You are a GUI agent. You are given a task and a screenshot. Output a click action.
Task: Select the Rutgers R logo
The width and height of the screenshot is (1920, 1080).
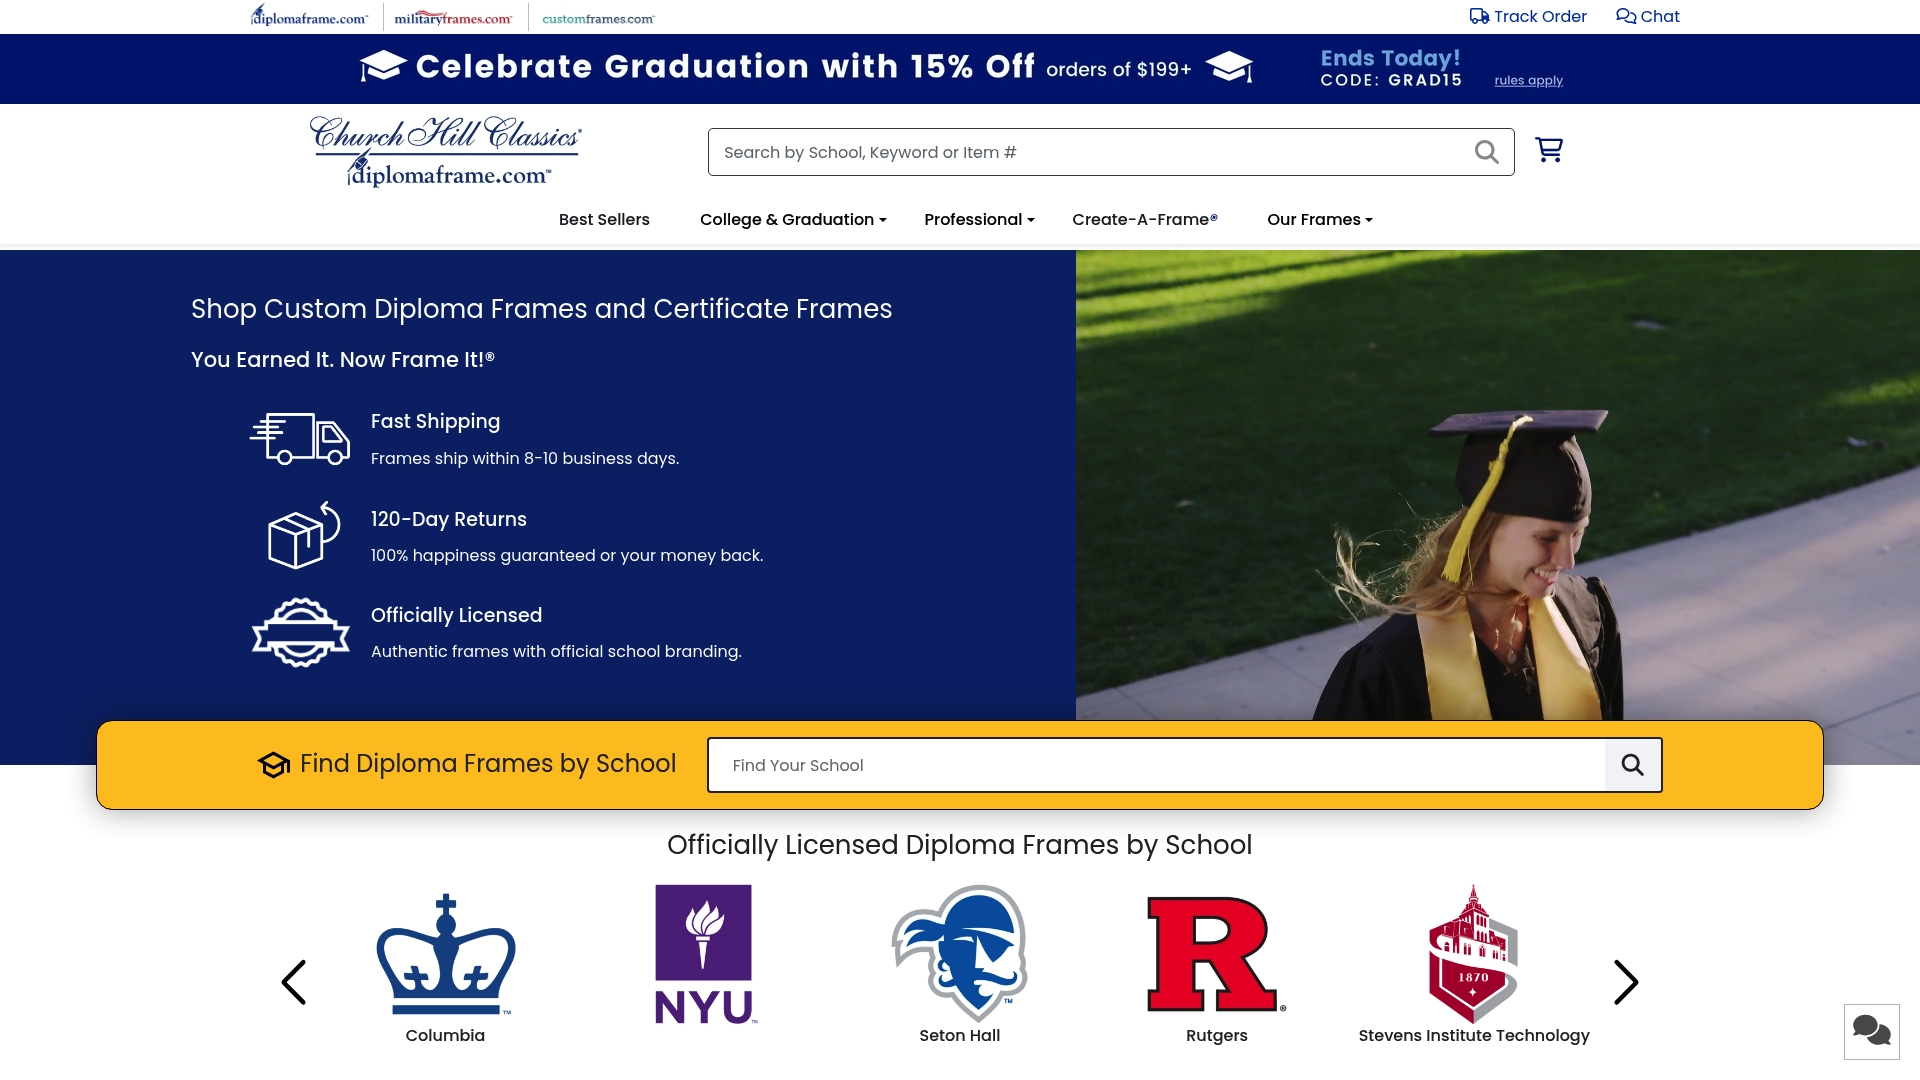click(x=1216, y=955)
